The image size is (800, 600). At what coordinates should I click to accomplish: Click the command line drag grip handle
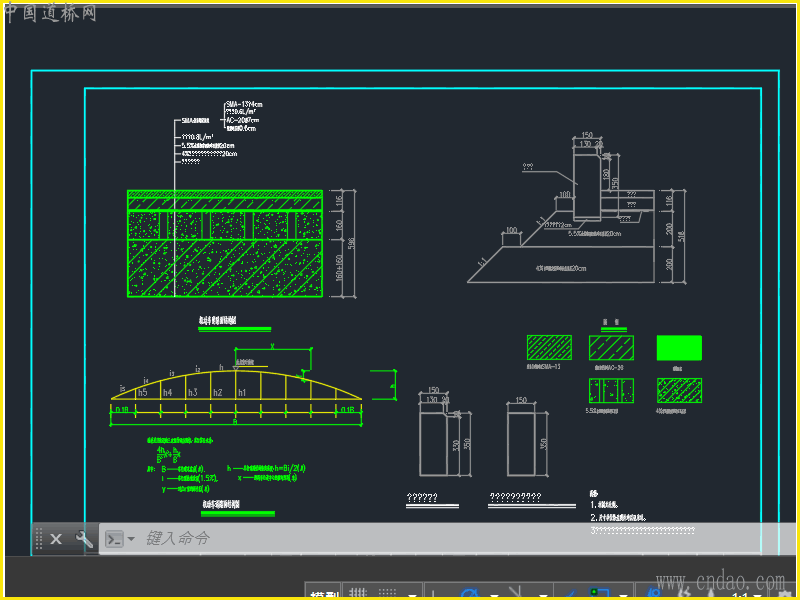[39, 539]
